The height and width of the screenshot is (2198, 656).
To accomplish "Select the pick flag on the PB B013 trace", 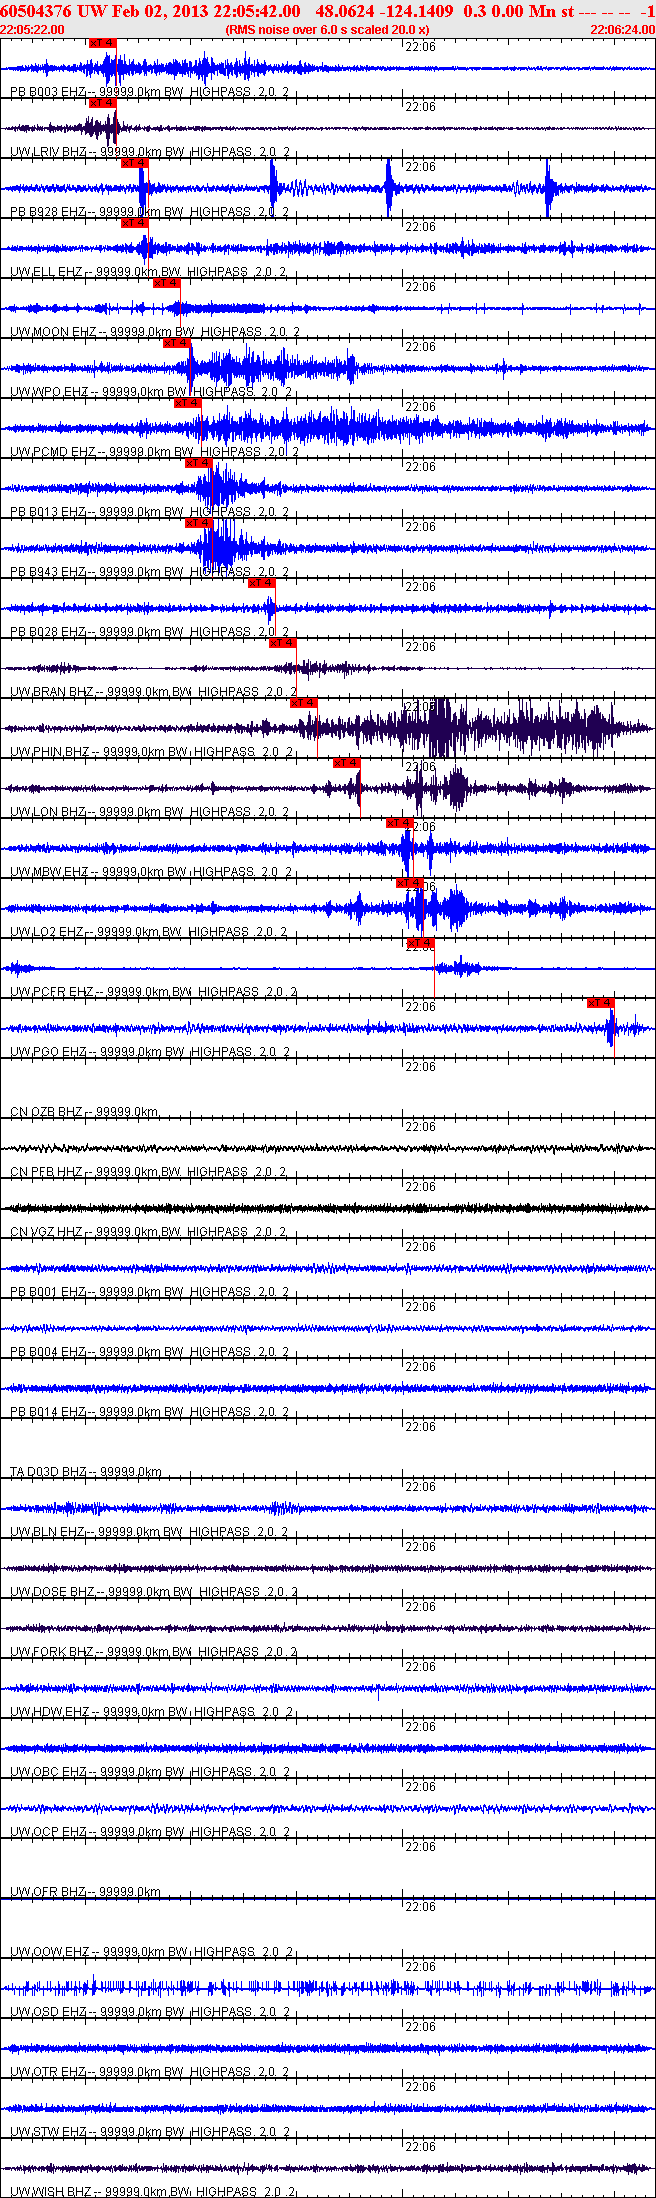I will coord(199,463).
